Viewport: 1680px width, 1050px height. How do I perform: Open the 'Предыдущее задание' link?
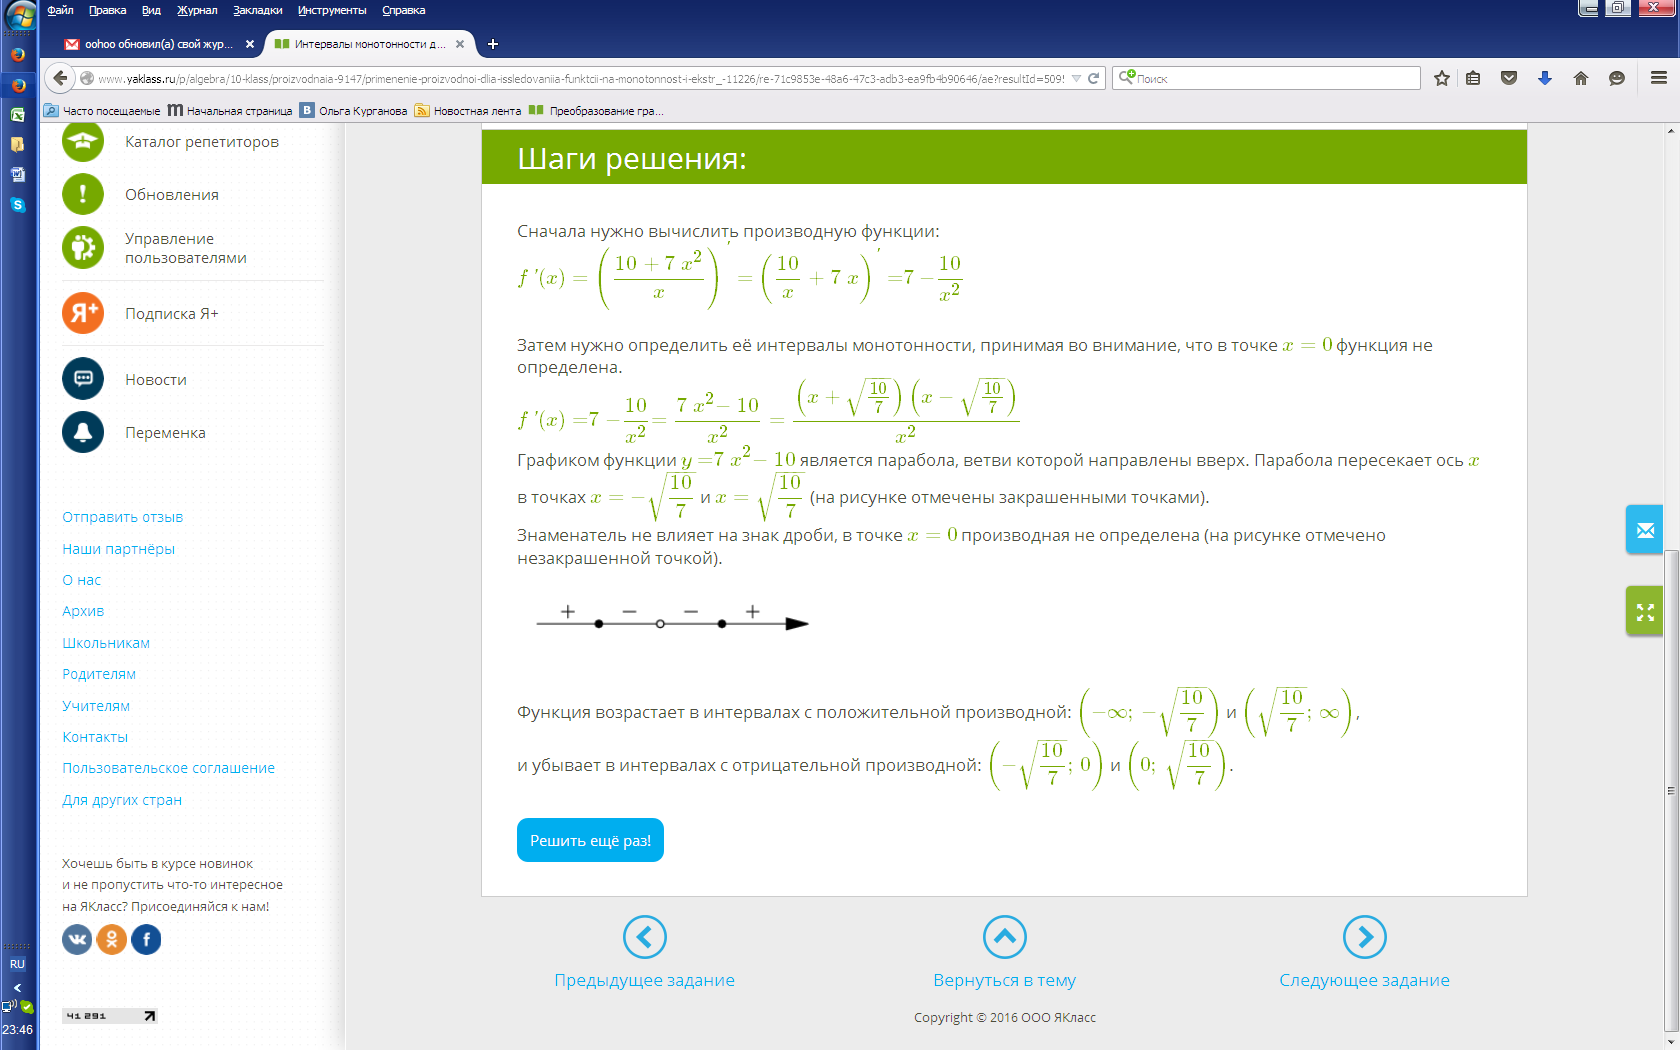(645, 980)
